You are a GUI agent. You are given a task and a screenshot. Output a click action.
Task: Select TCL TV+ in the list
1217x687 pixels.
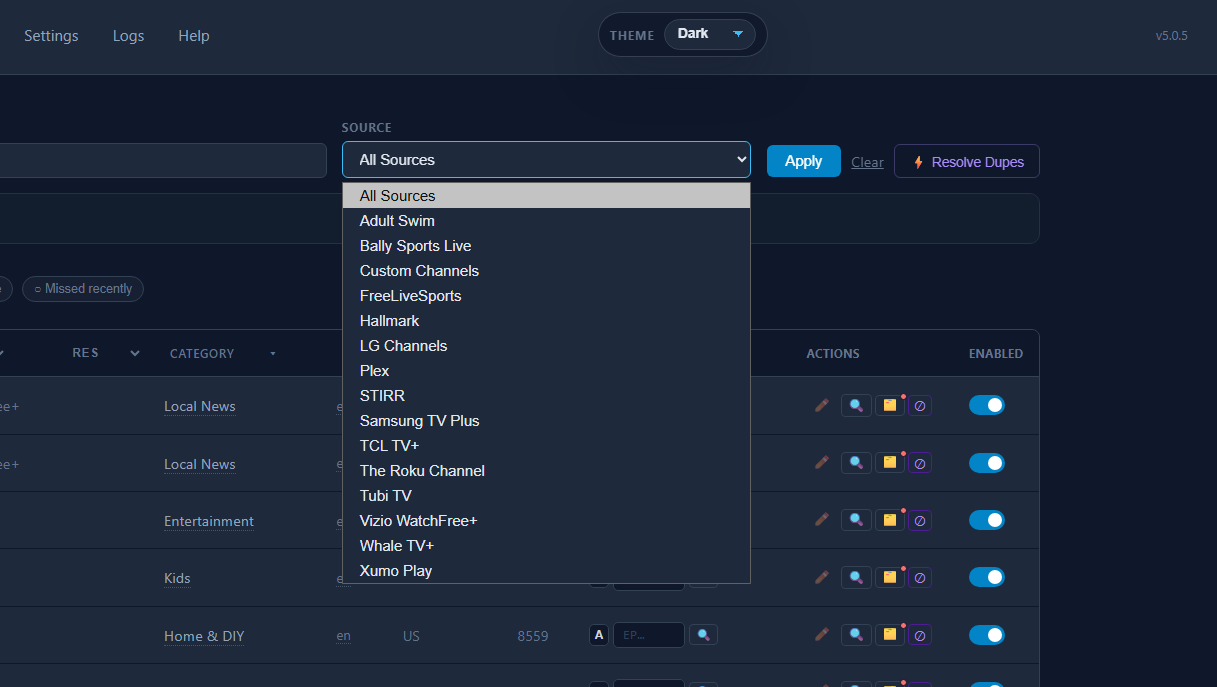(546, 446)
